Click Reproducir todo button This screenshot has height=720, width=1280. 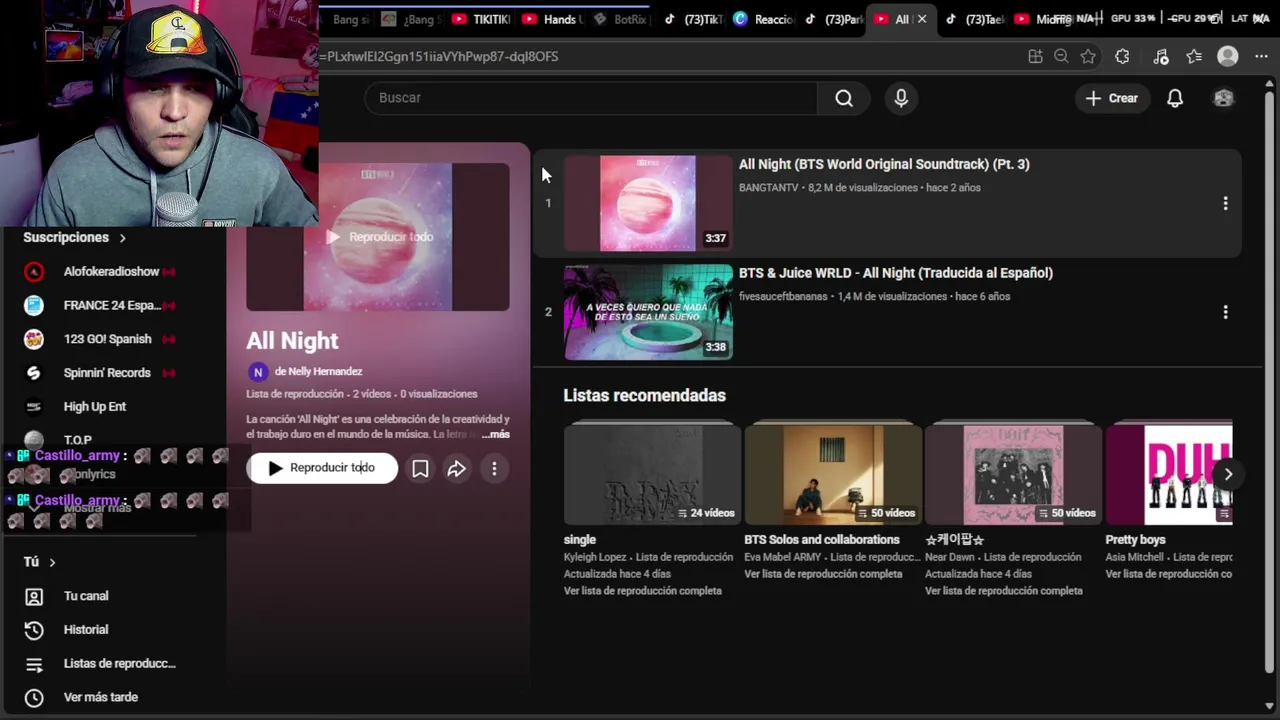pos(322,468)
